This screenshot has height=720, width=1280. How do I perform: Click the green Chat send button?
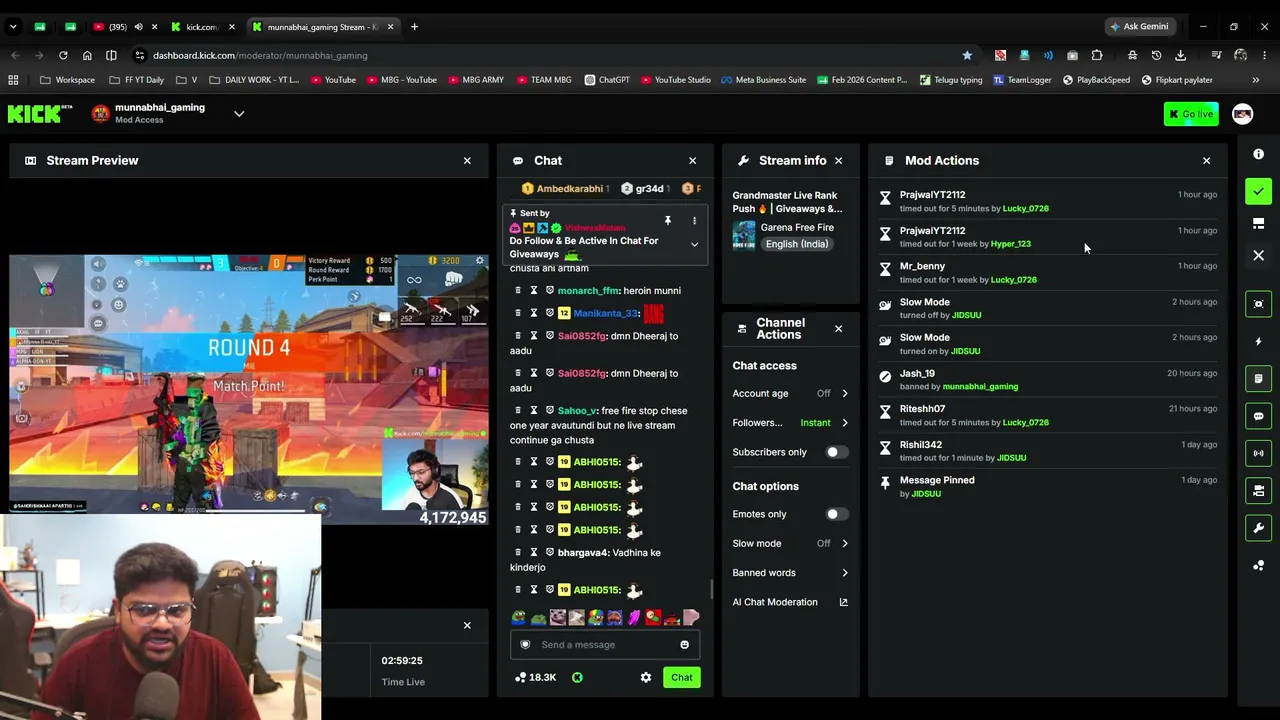(x=681, y=677)
